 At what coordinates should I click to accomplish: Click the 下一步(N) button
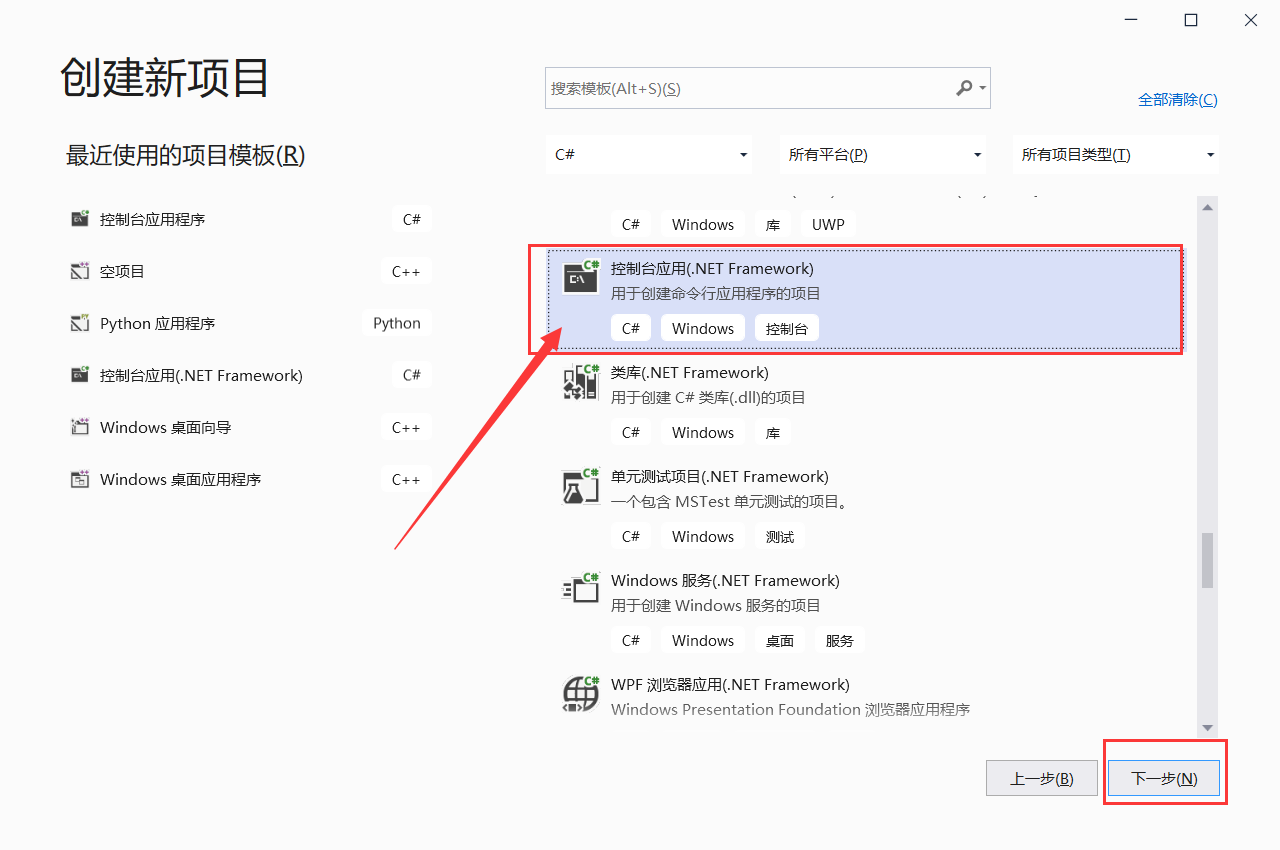[1164, 778]
